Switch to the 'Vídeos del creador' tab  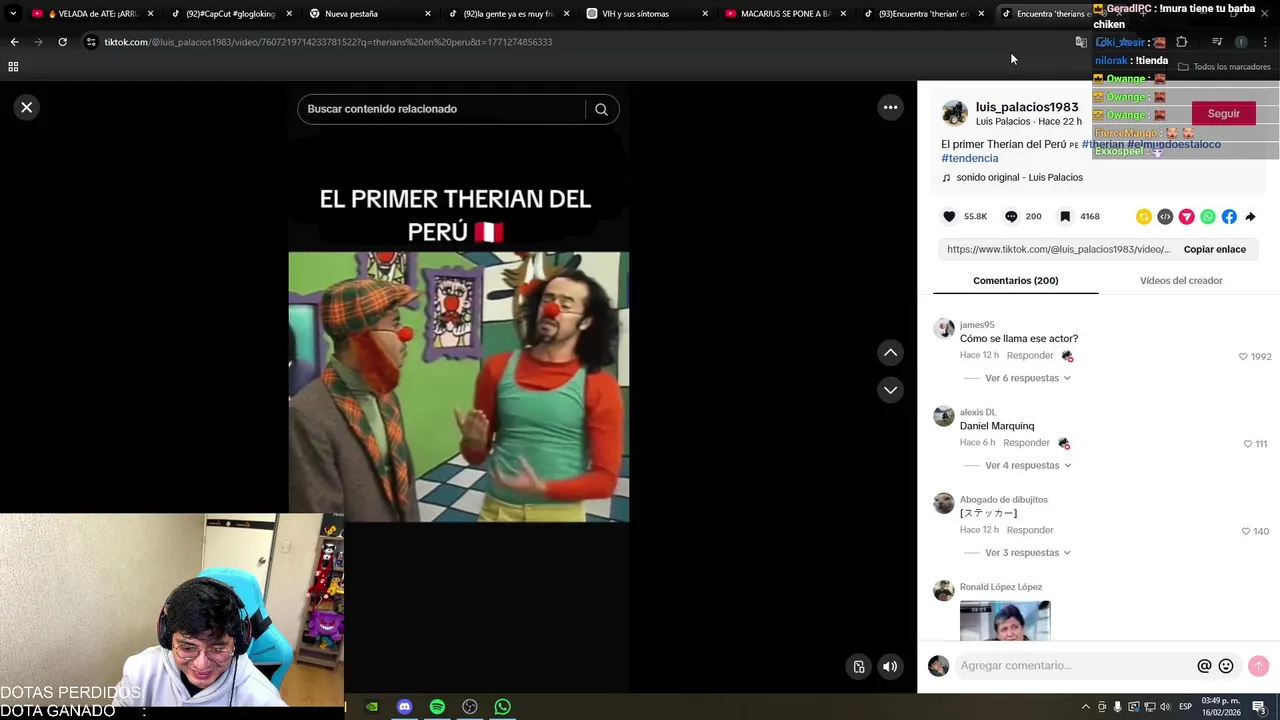(1181, 281)
